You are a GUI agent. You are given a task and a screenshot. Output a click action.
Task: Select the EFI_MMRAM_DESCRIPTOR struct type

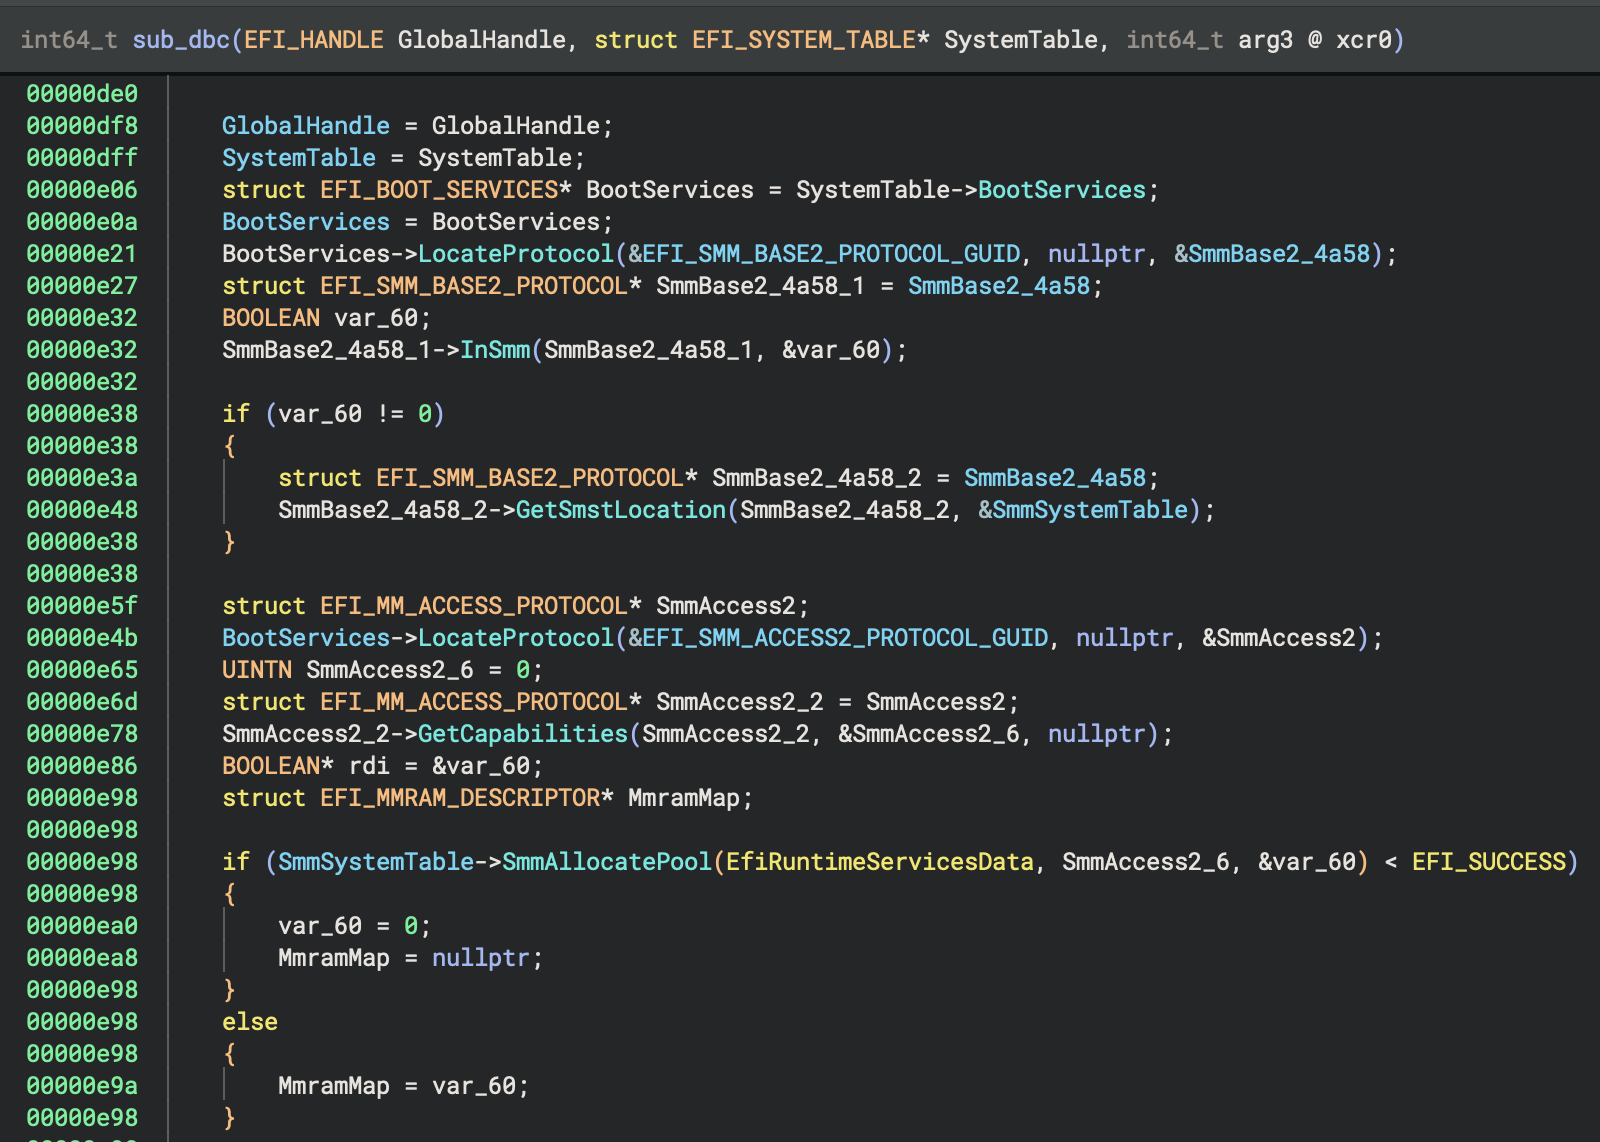click(460, 798)
